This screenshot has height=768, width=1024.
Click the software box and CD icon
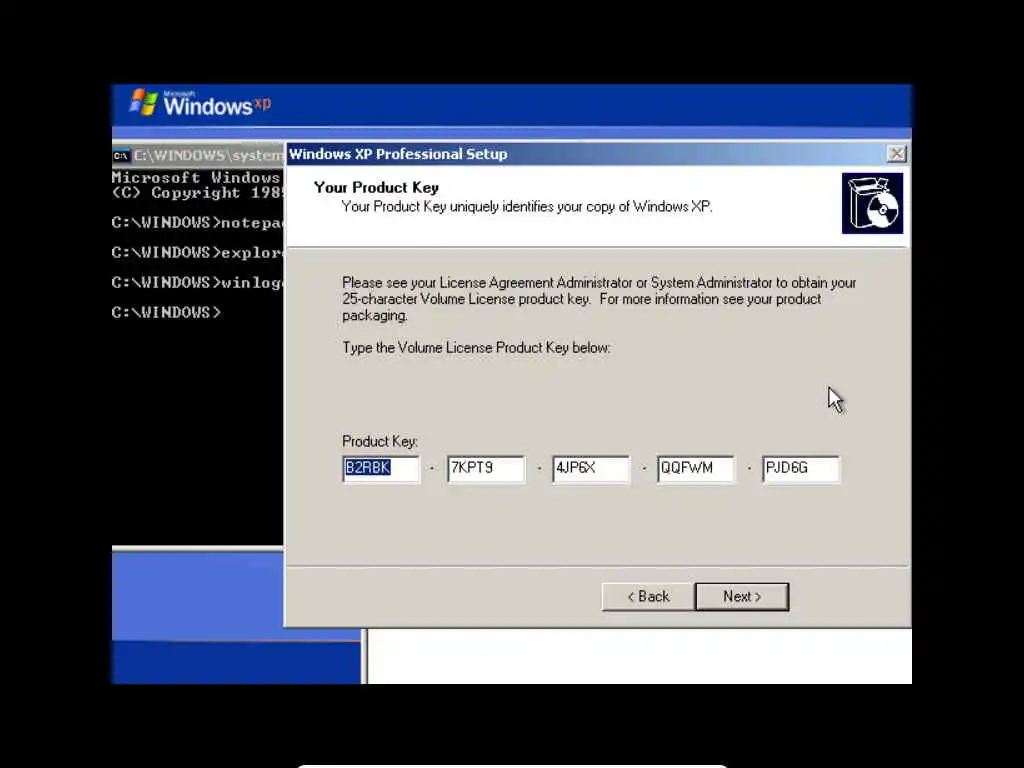click(x=872, y=203)
